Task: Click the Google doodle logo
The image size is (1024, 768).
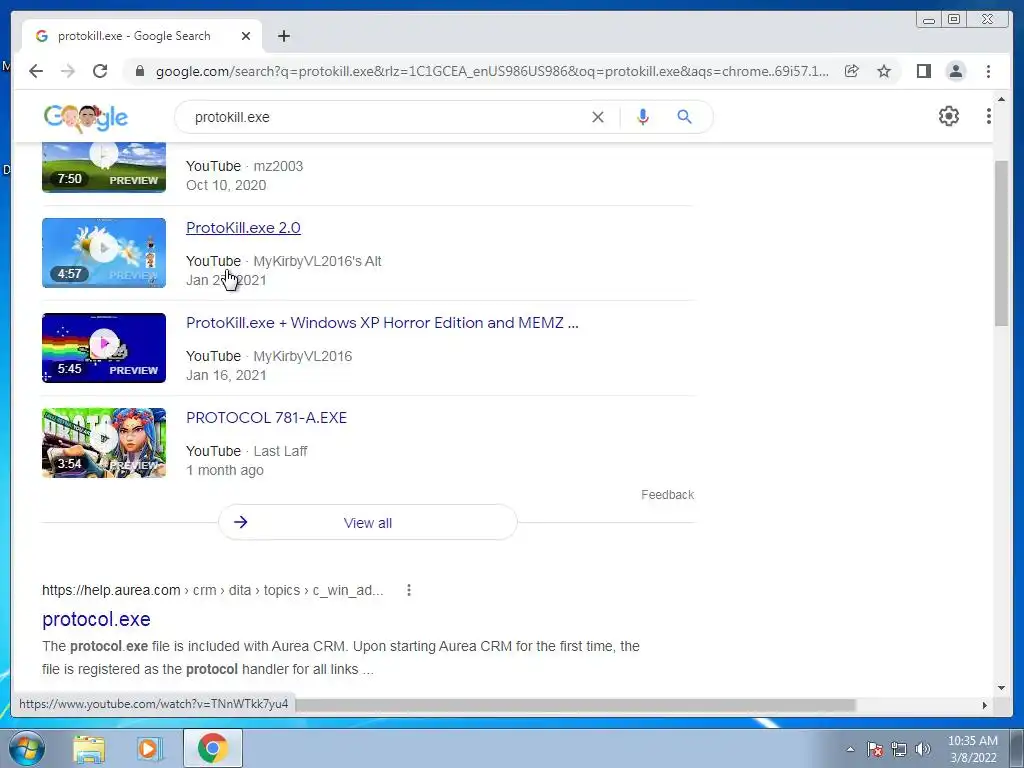Action: pos(86,117)
